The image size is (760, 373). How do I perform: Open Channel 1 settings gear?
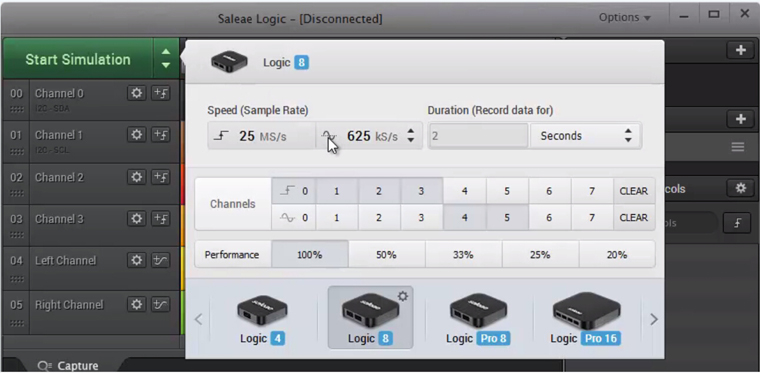(137, 135)
